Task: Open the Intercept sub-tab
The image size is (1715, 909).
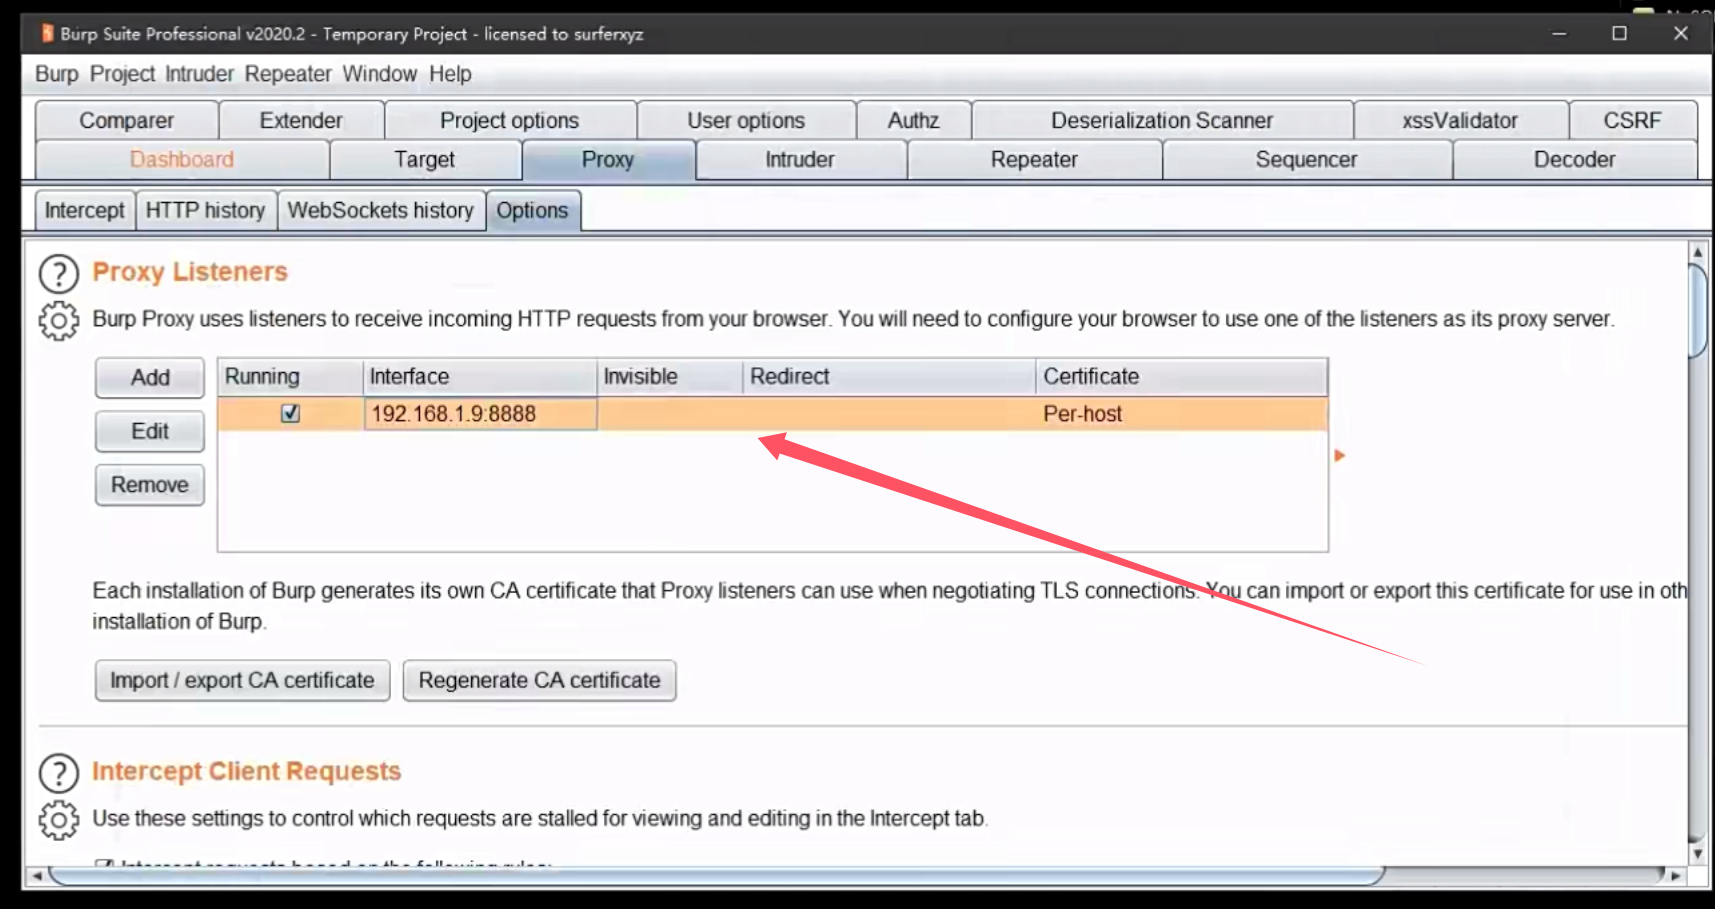Action: point(85,211)
